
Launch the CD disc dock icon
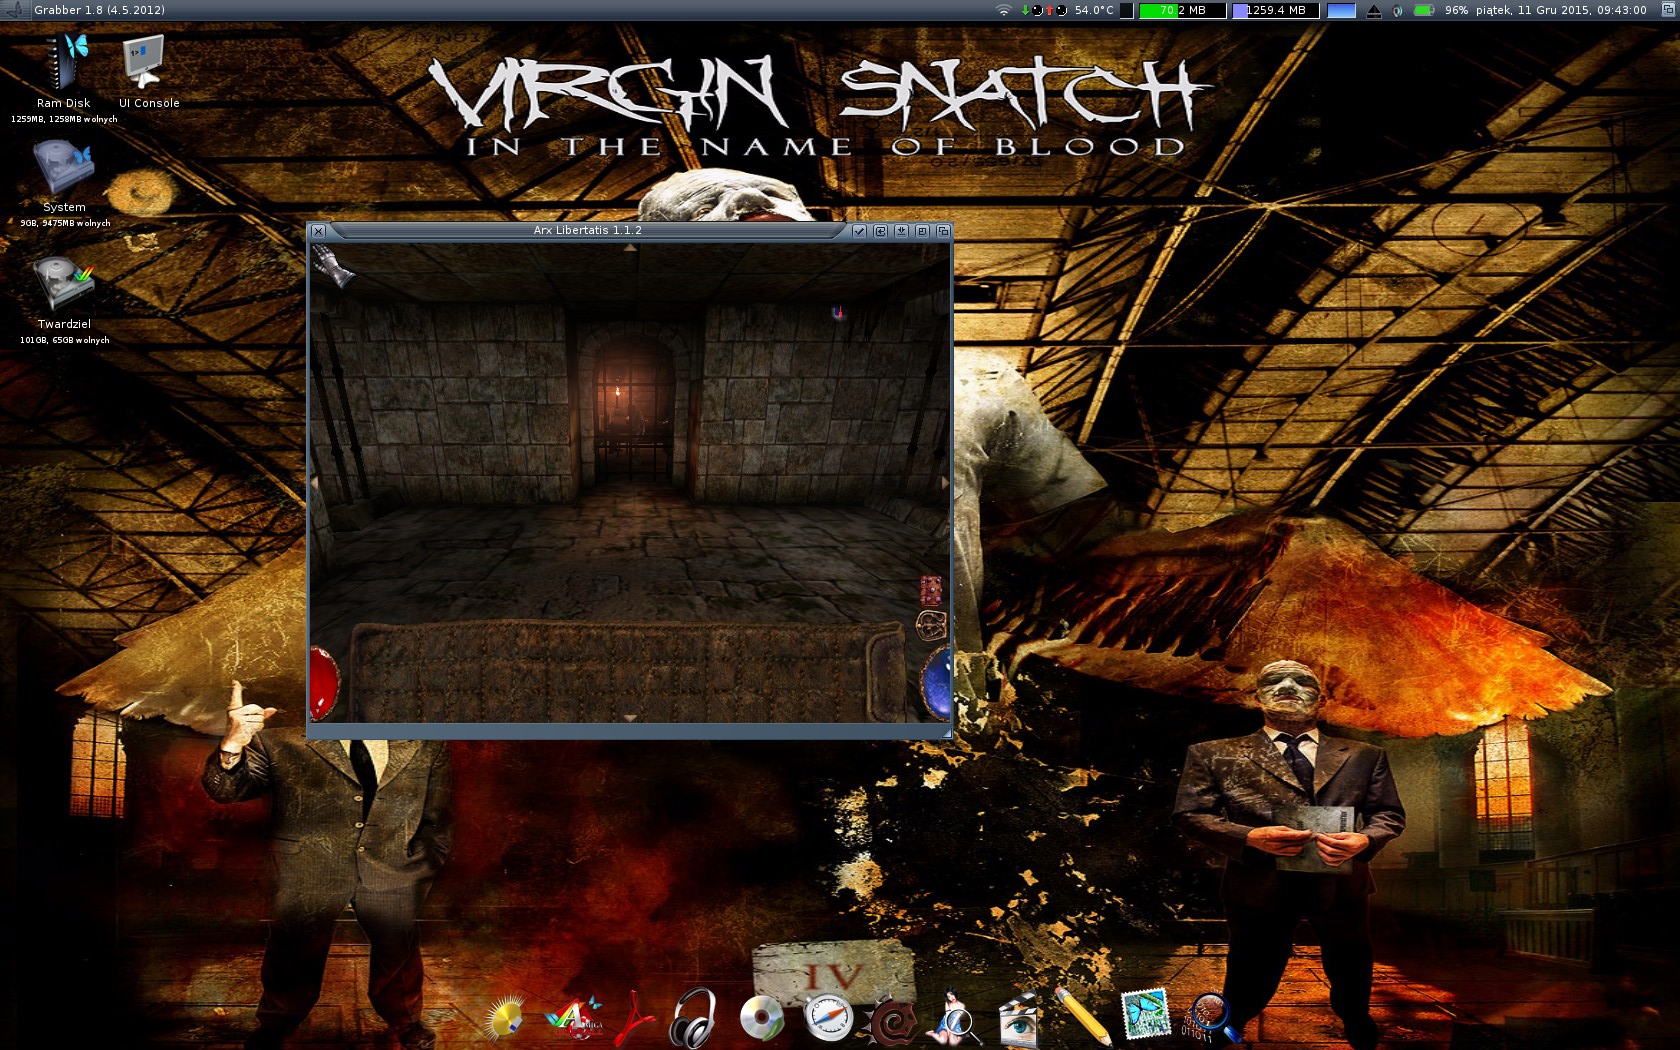[x=762, y=1018]
